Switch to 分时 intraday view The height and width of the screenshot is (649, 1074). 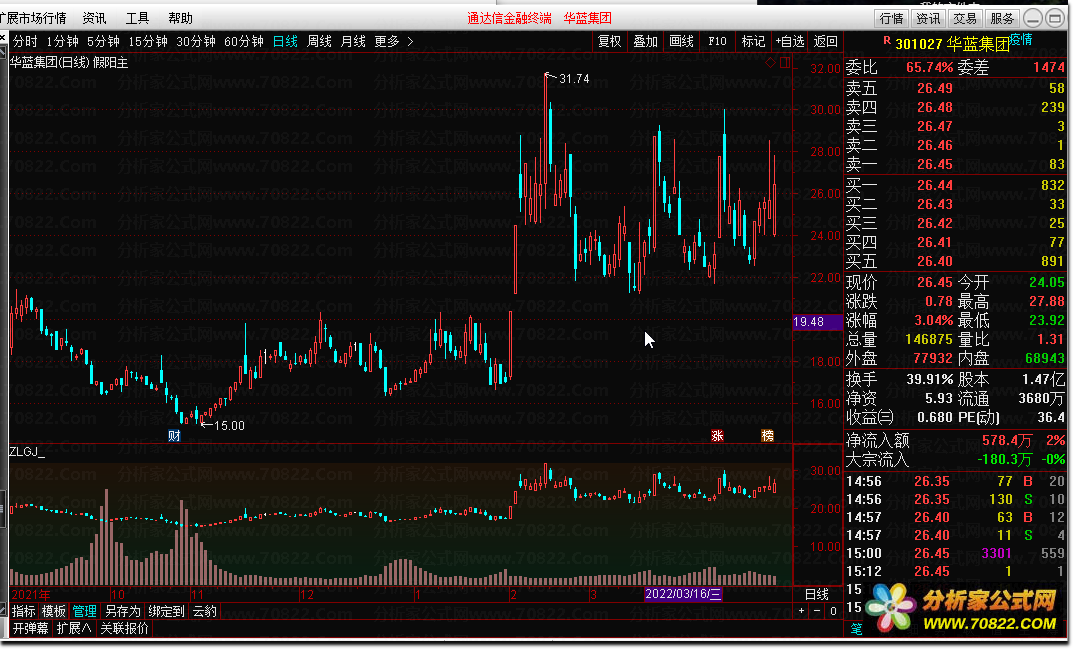click(25, 42)
